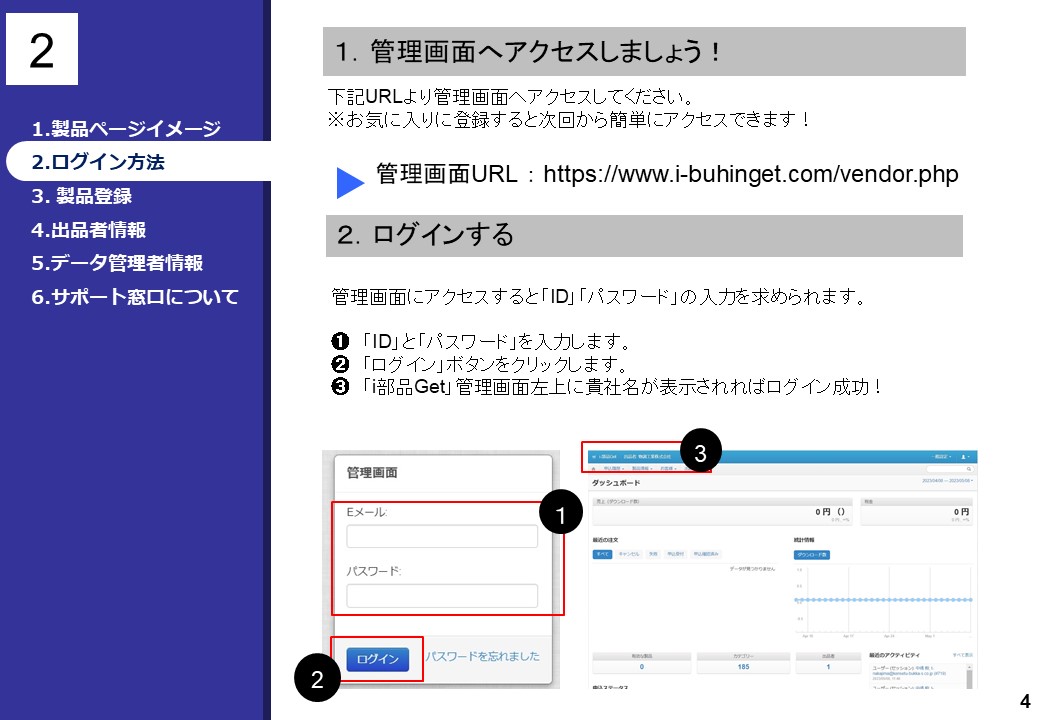Click the page number 4
Screen dimensions: 1040x720
tap(1025, 701)
